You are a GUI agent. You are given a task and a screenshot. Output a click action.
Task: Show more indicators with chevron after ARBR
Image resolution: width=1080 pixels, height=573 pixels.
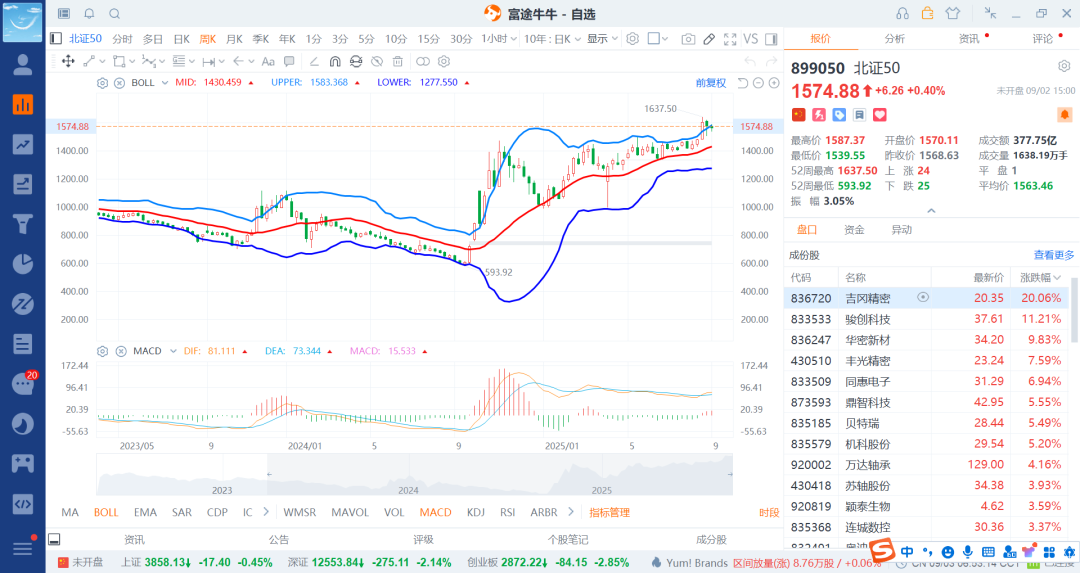[x=570, y=512]
